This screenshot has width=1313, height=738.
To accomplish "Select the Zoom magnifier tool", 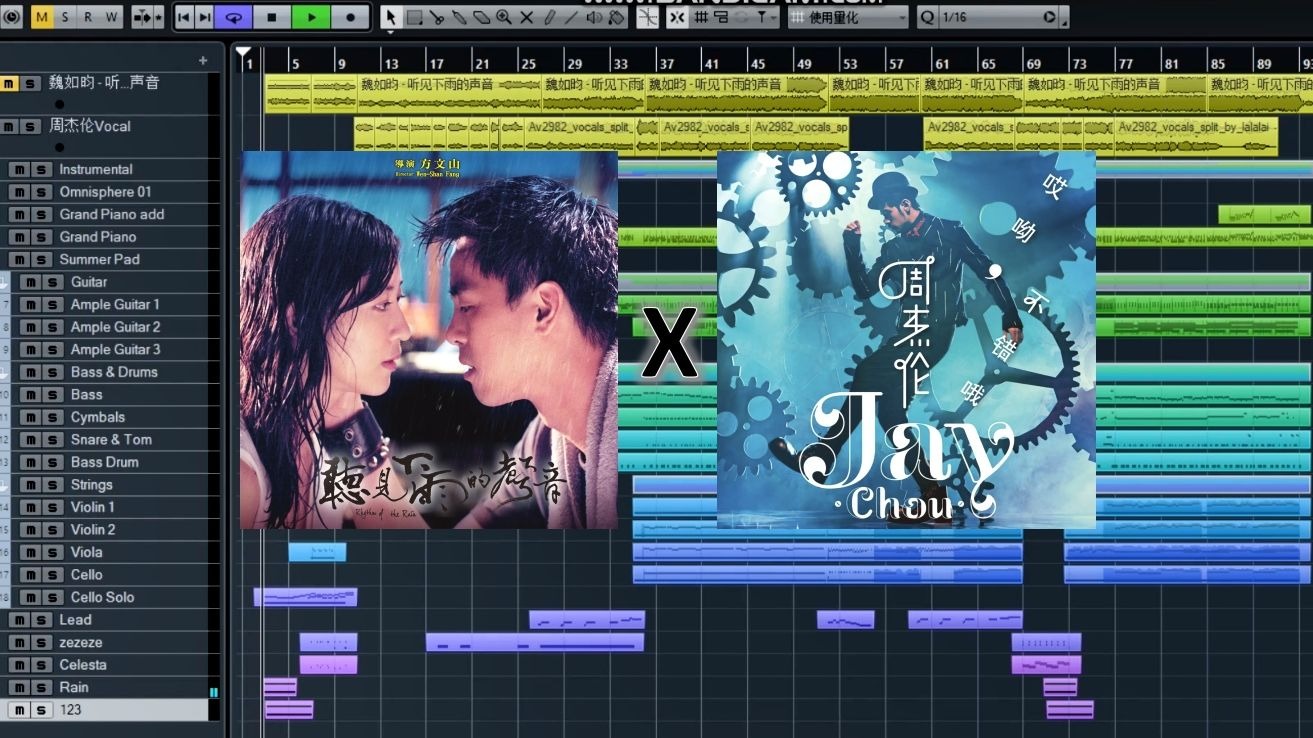I will click(504, 17).
